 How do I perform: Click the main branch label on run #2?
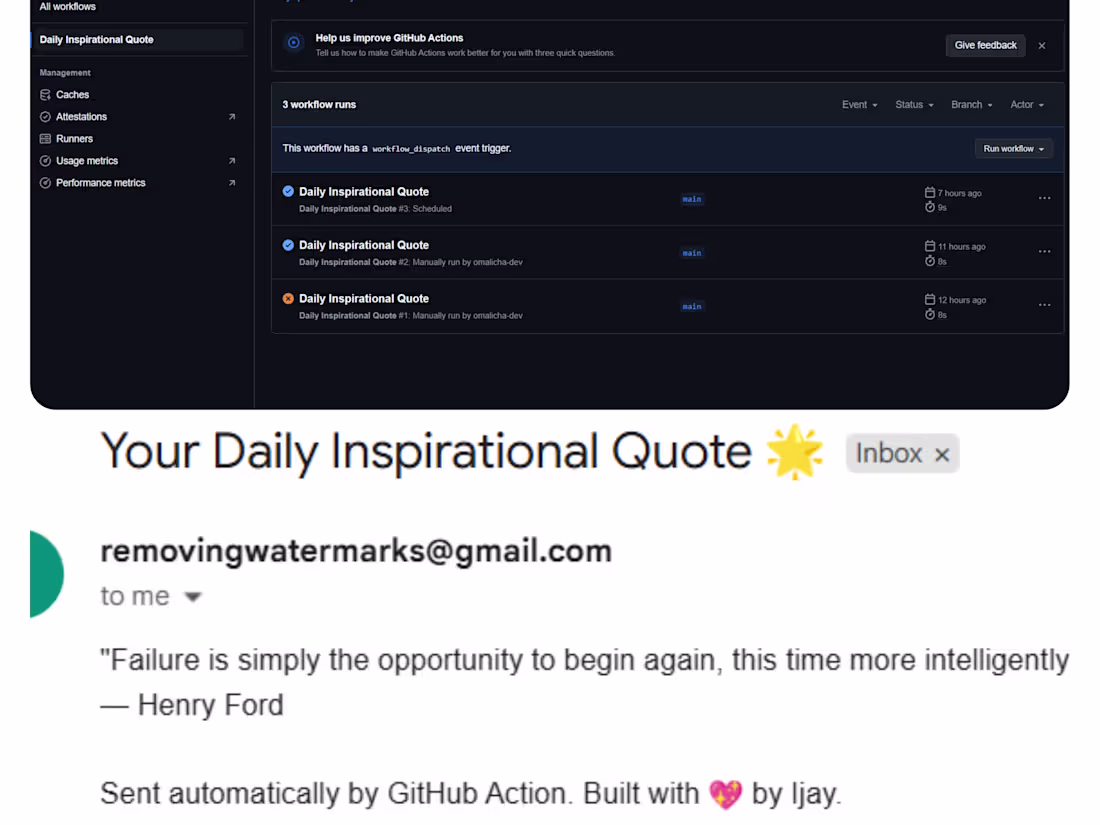[x=691, y=252]
